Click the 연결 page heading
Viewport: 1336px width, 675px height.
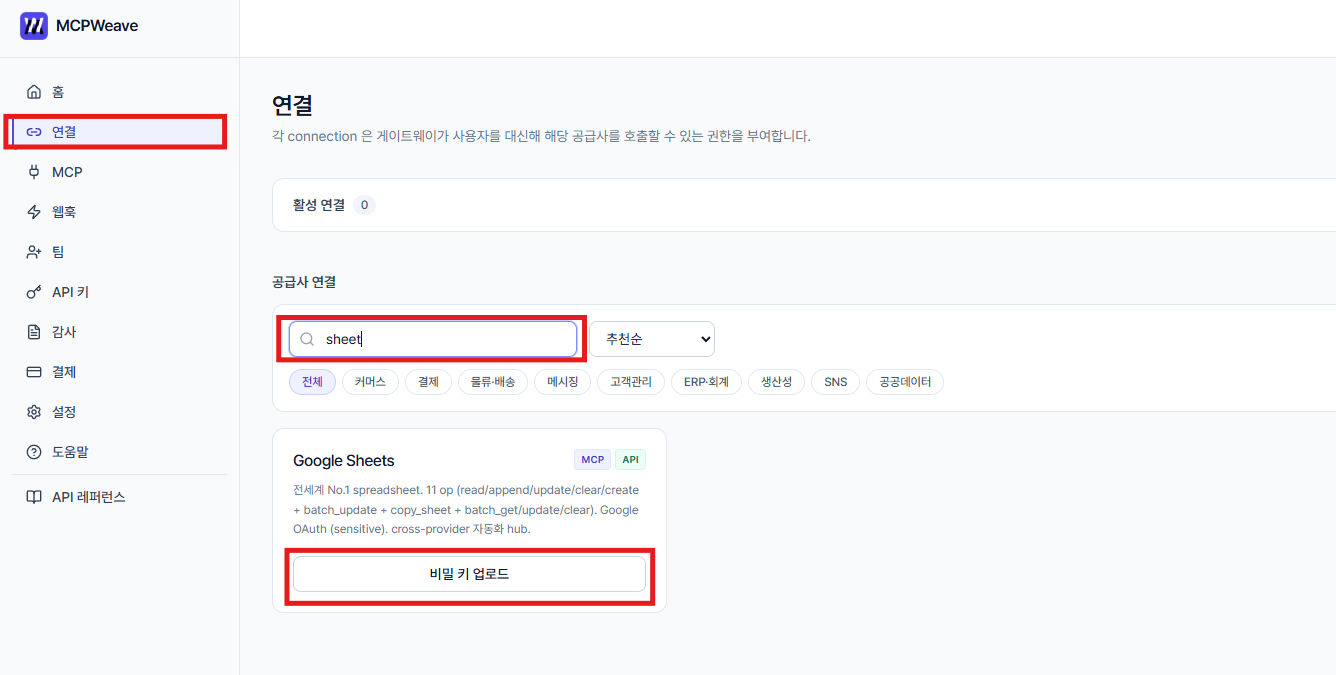point(292,105)
